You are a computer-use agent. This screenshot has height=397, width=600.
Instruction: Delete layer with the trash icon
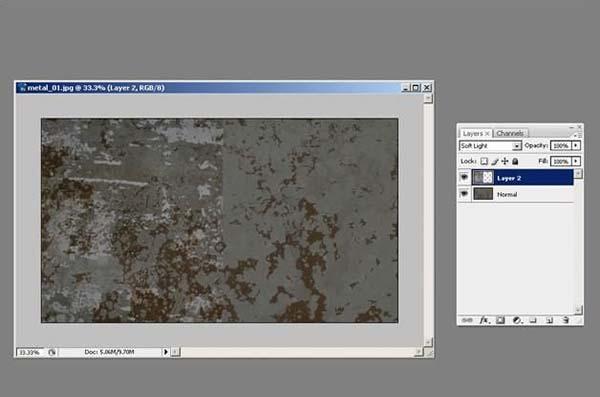click(x=566, y=320)
